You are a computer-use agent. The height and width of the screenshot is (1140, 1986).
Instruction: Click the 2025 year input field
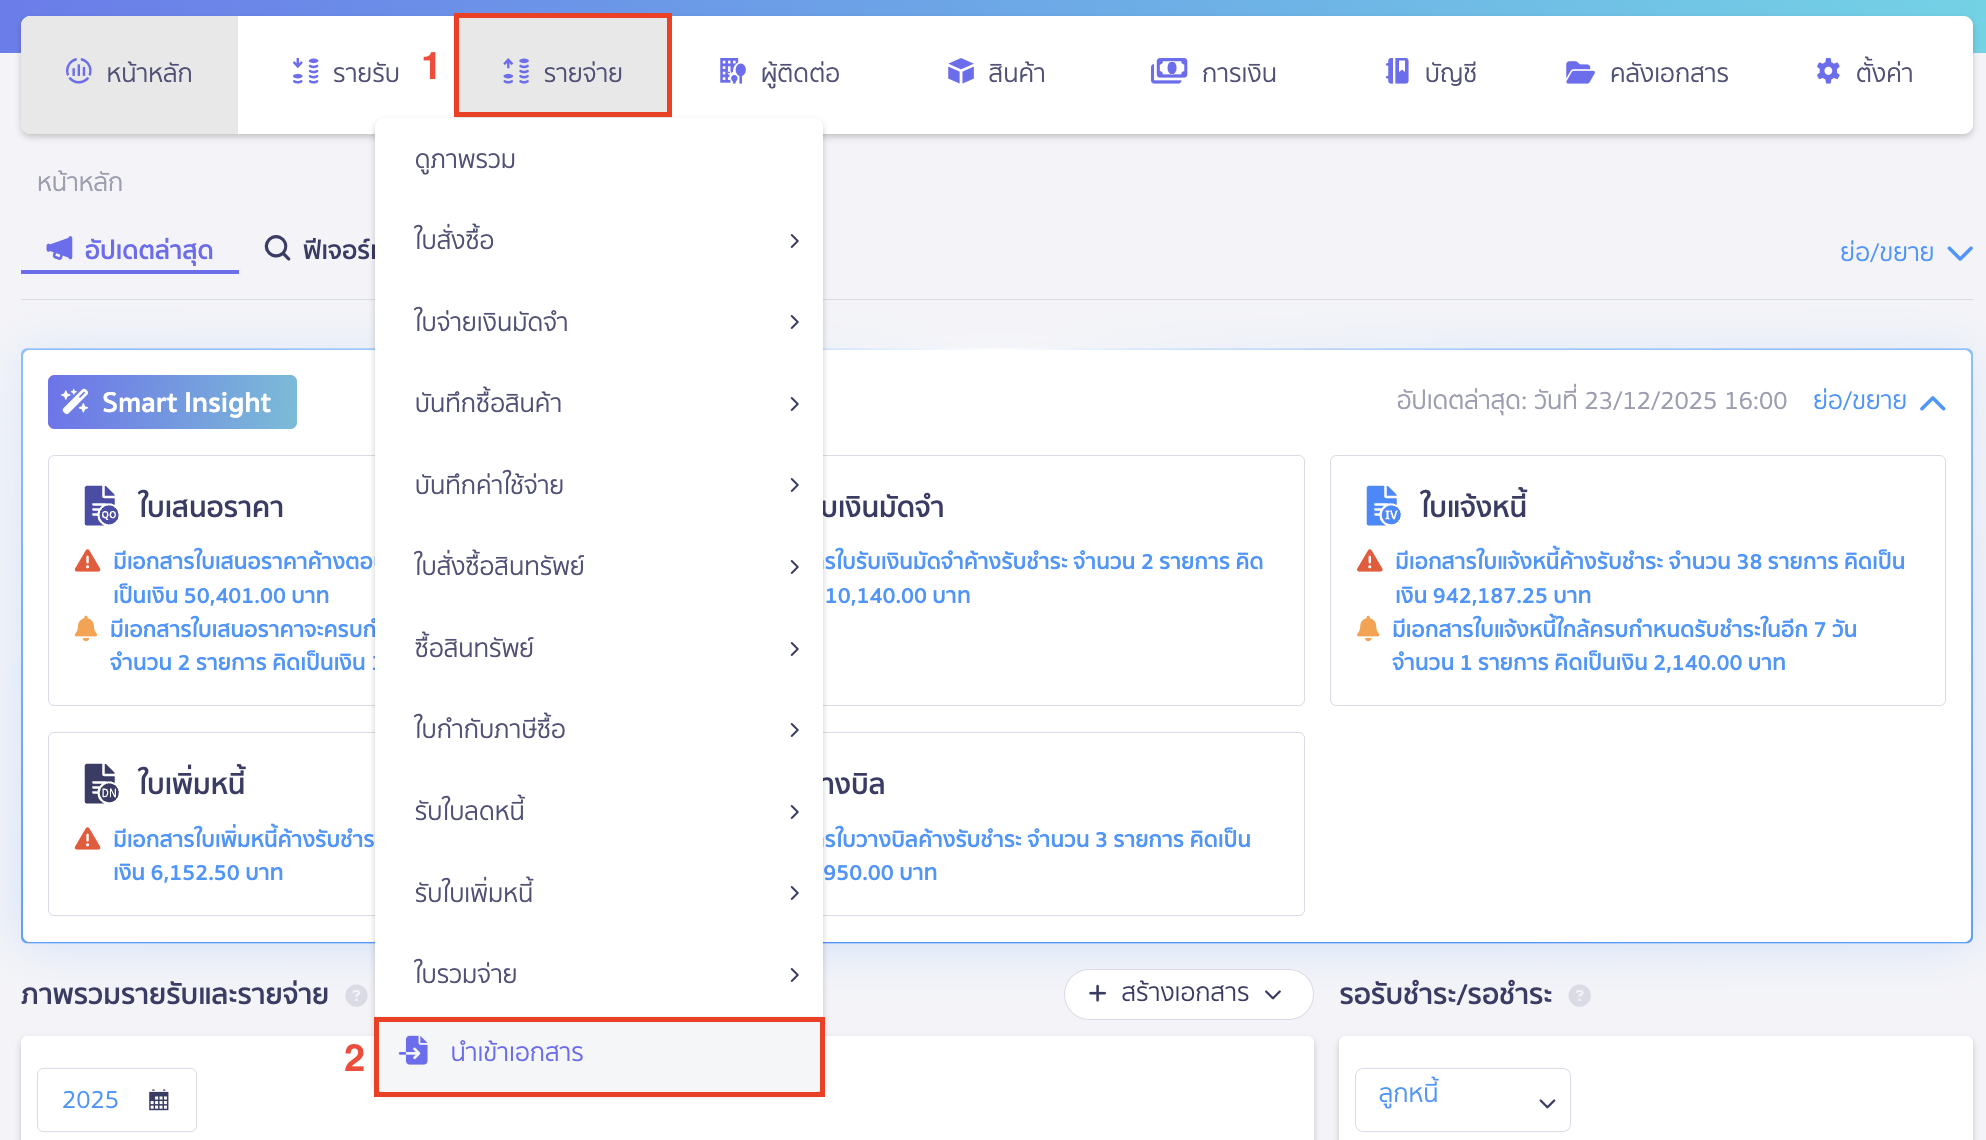(92, 1100)
